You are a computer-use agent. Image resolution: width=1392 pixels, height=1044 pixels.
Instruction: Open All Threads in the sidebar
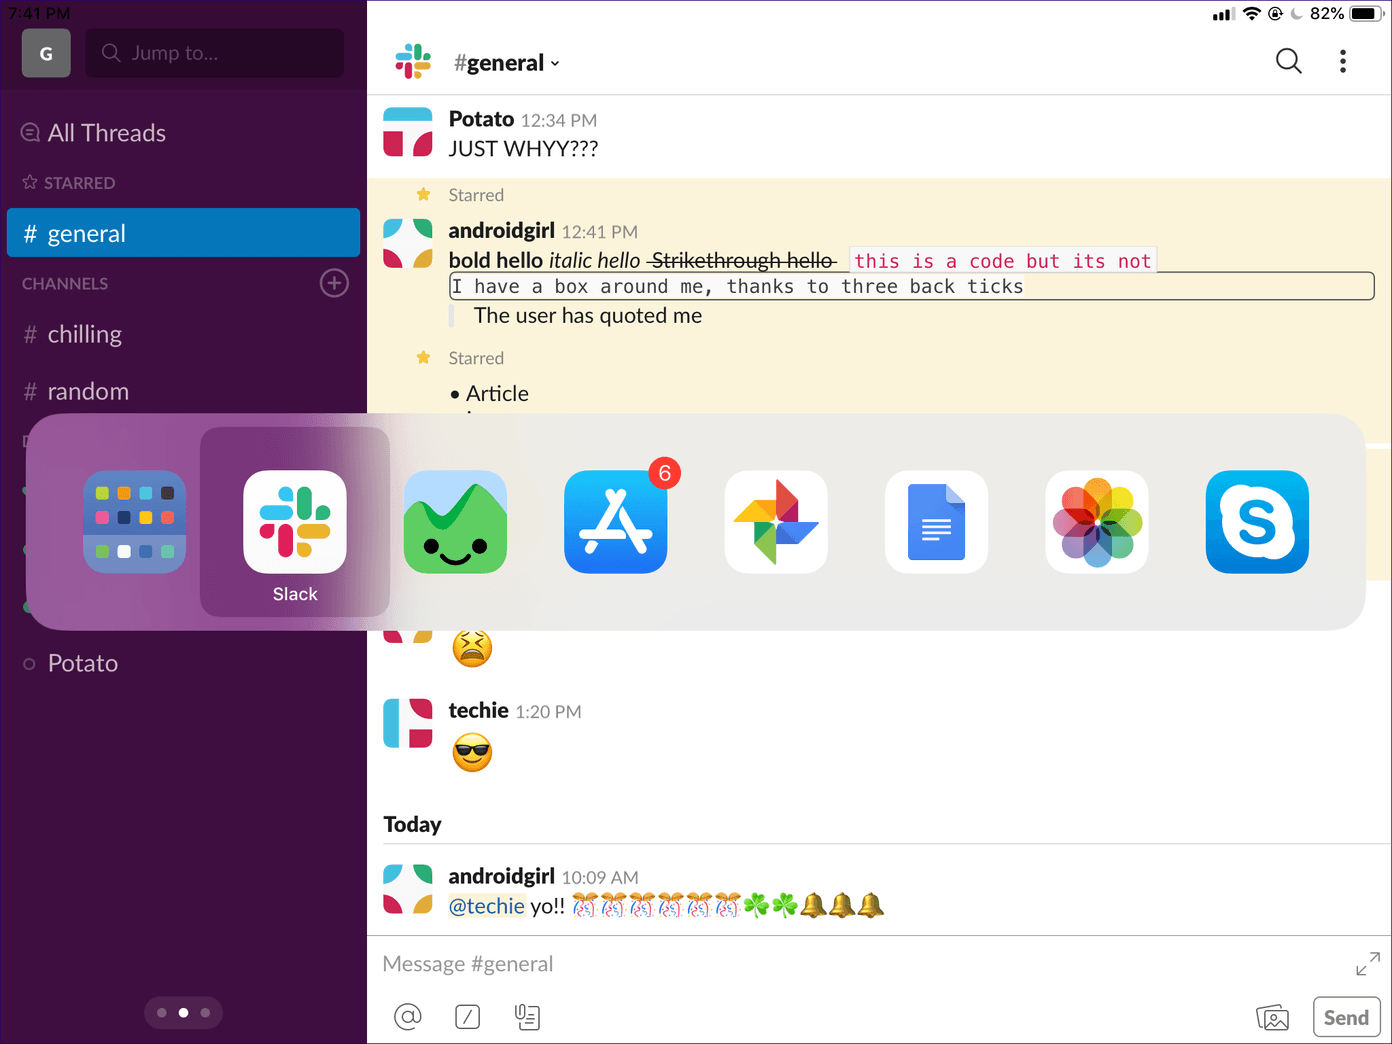(x=94, y=133)
